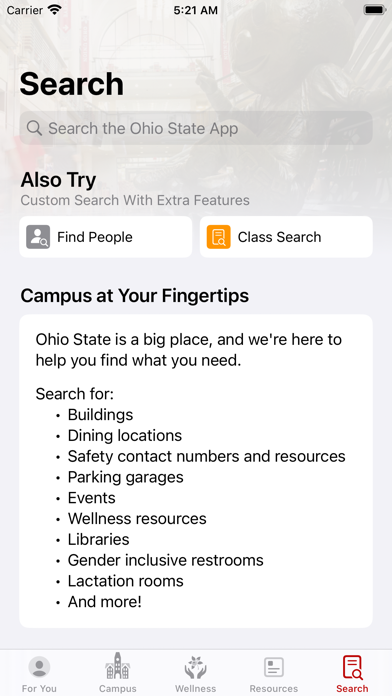Go to the Wellness tab label
The width and height of the screenshot is (392, 696).
coord(196,688)
